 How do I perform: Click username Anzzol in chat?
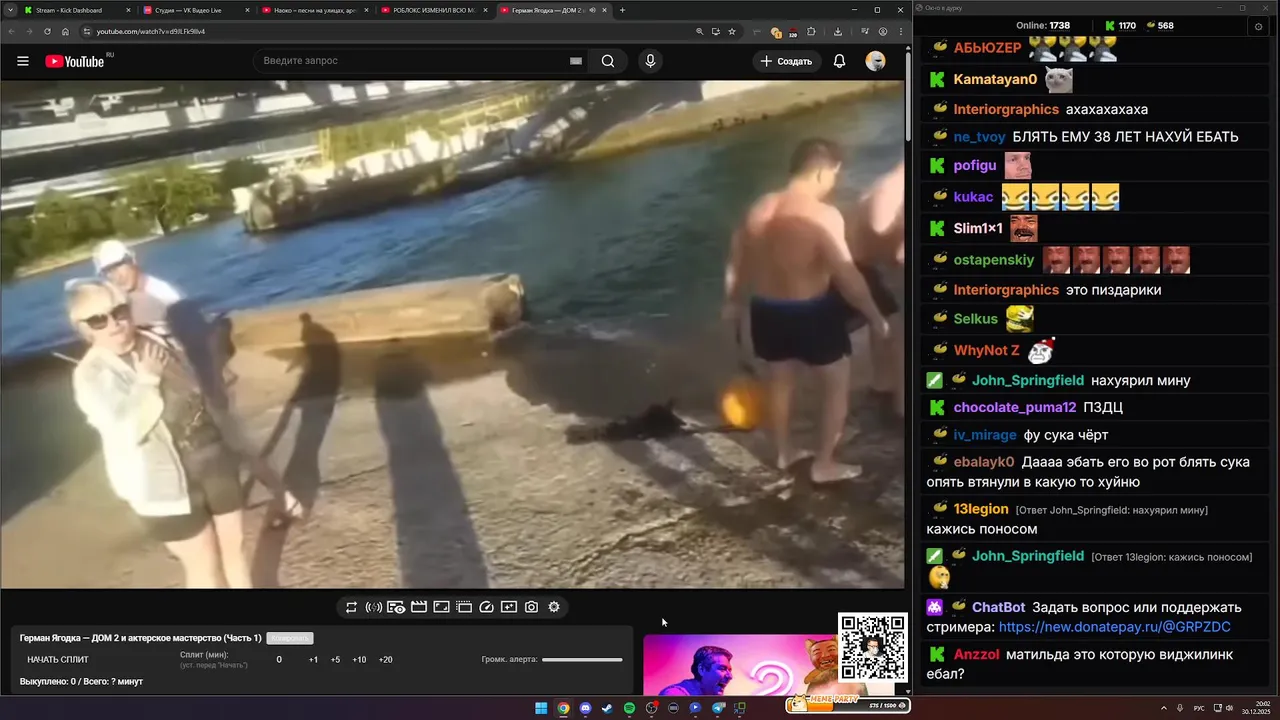976,654
